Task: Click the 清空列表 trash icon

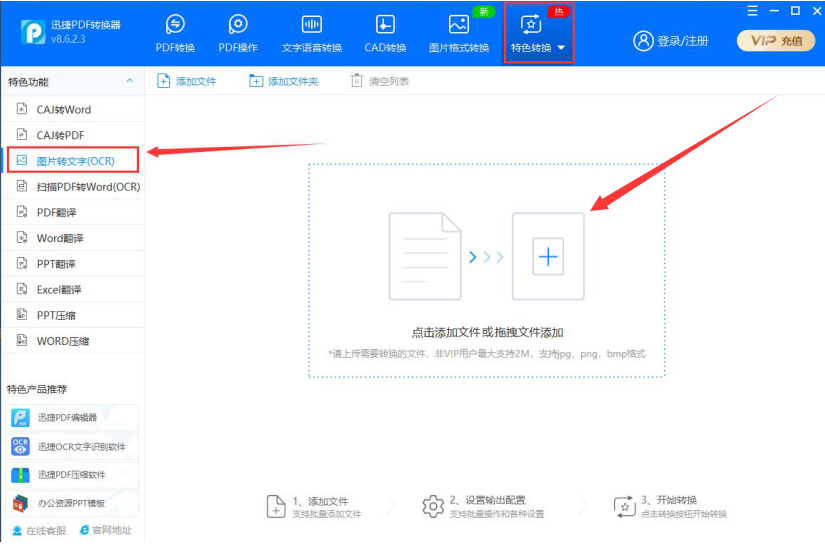Action: point(357,80)
